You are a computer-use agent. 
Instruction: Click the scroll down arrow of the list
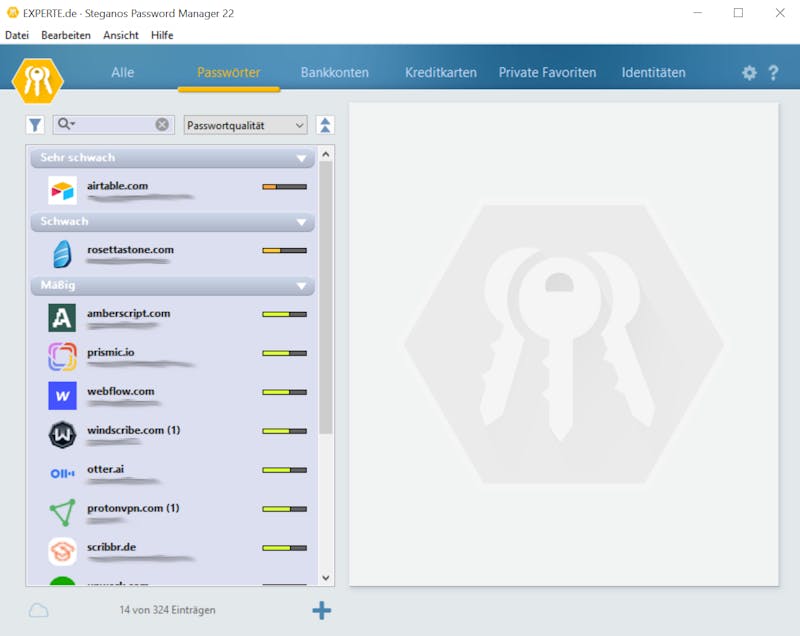point(326,578)
